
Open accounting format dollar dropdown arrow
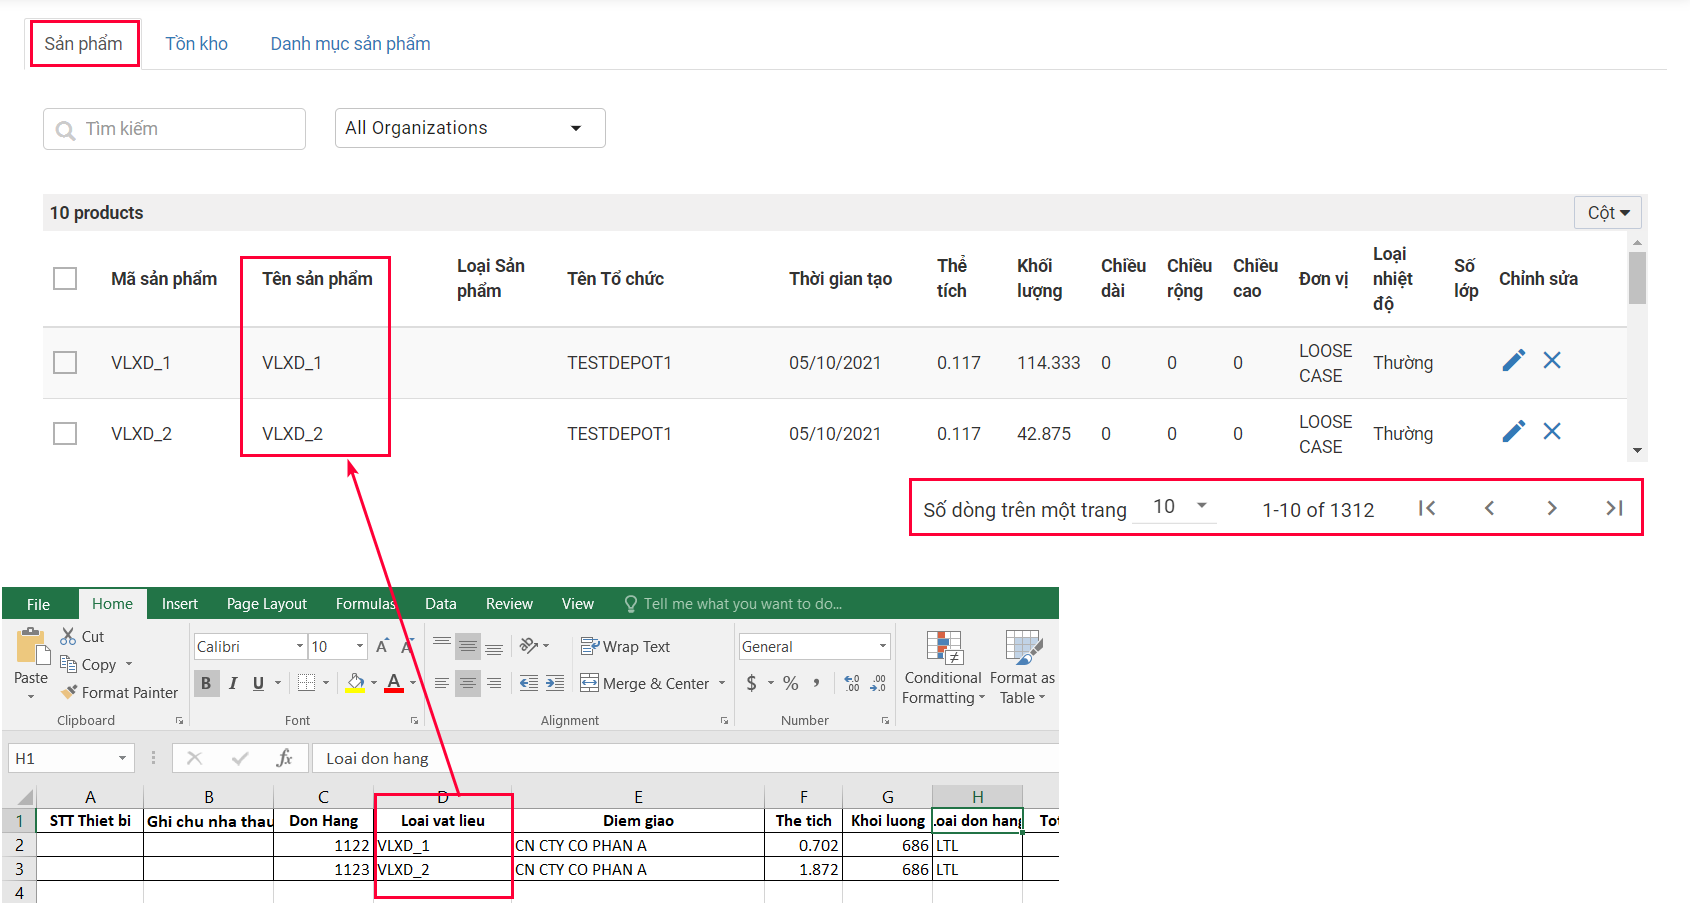(x=770, y=683)
